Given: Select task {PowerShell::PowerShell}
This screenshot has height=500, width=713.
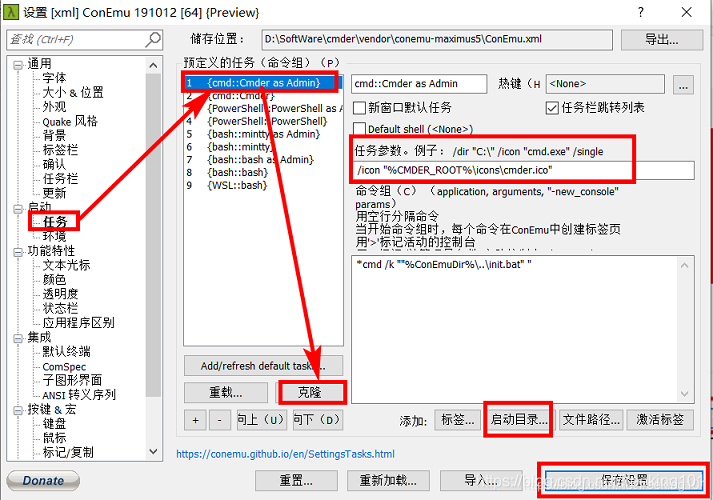Looking at the screenshot, I should click(263, 121).
